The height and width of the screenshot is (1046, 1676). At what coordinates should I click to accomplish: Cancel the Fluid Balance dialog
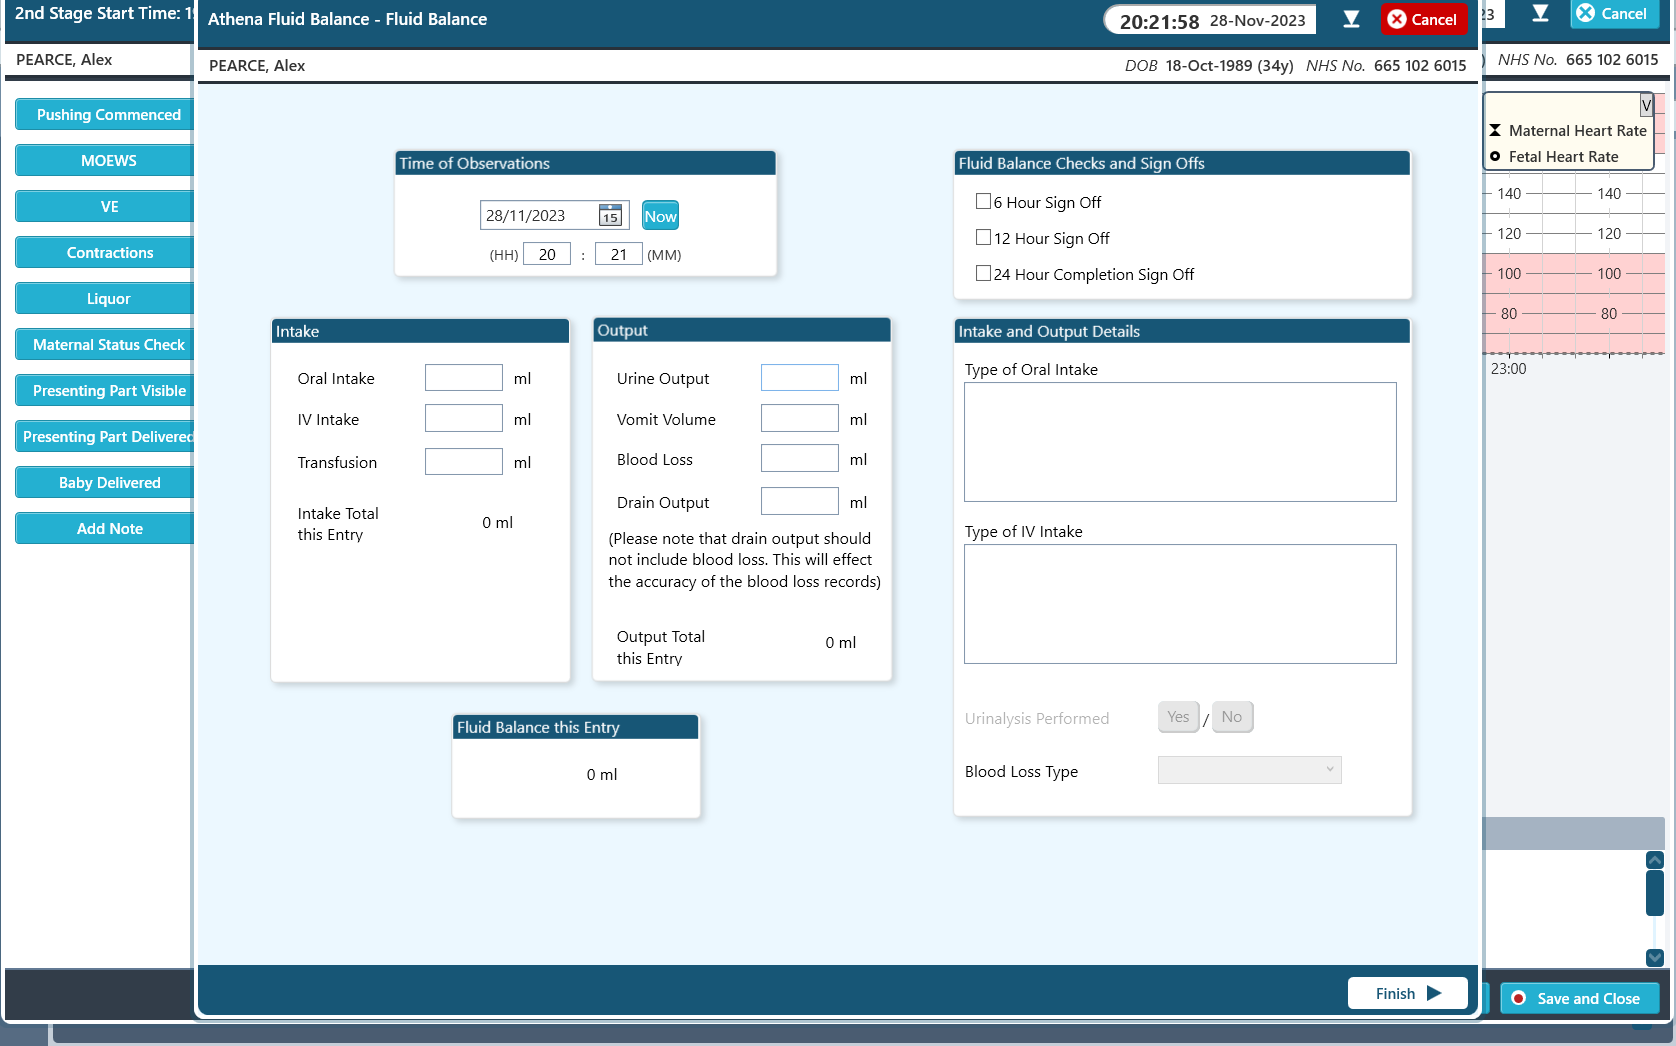tap(1423, 19)
